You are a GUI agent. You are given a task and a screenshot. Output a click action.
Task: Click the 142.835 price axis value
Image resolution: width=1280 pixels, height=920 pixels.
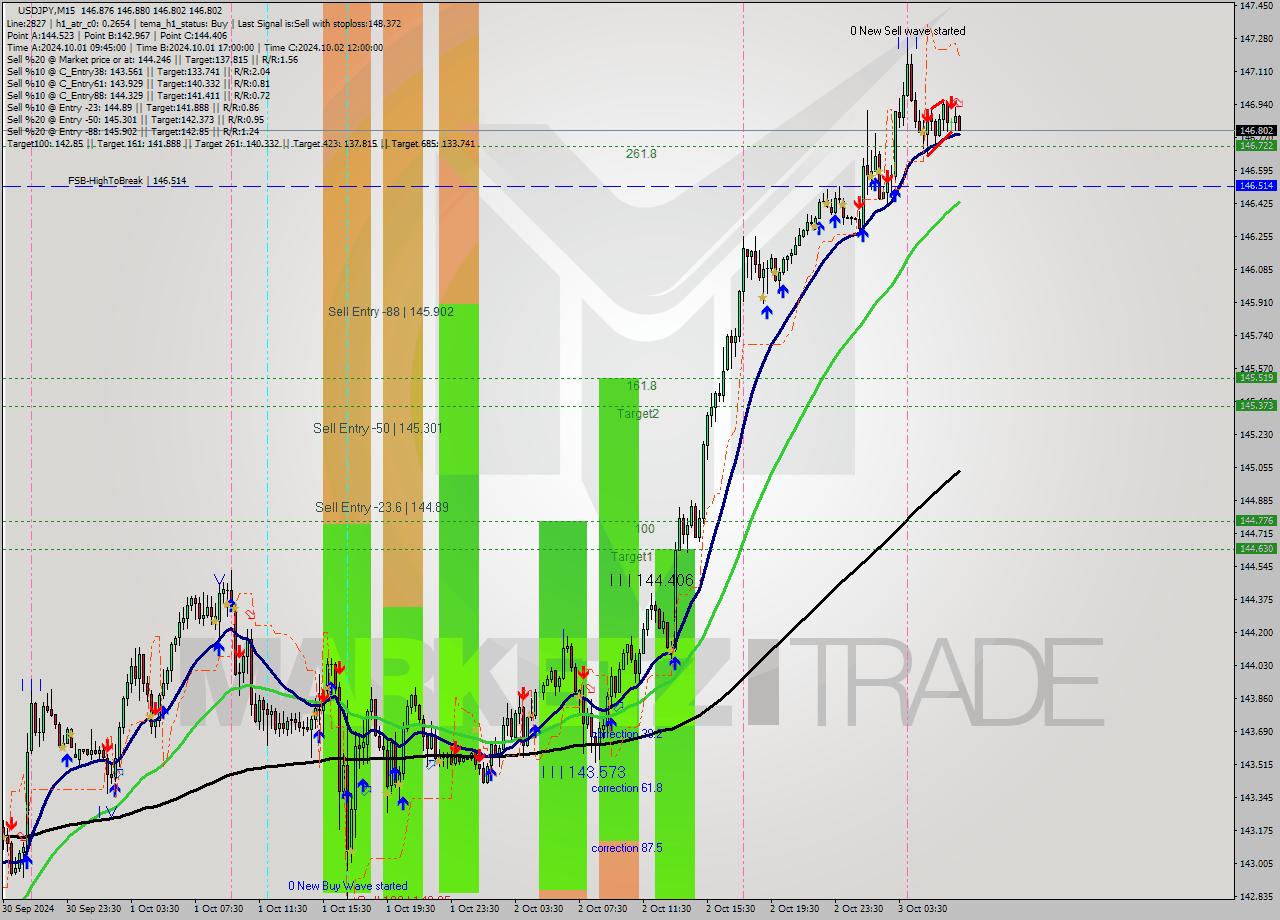1256,896
